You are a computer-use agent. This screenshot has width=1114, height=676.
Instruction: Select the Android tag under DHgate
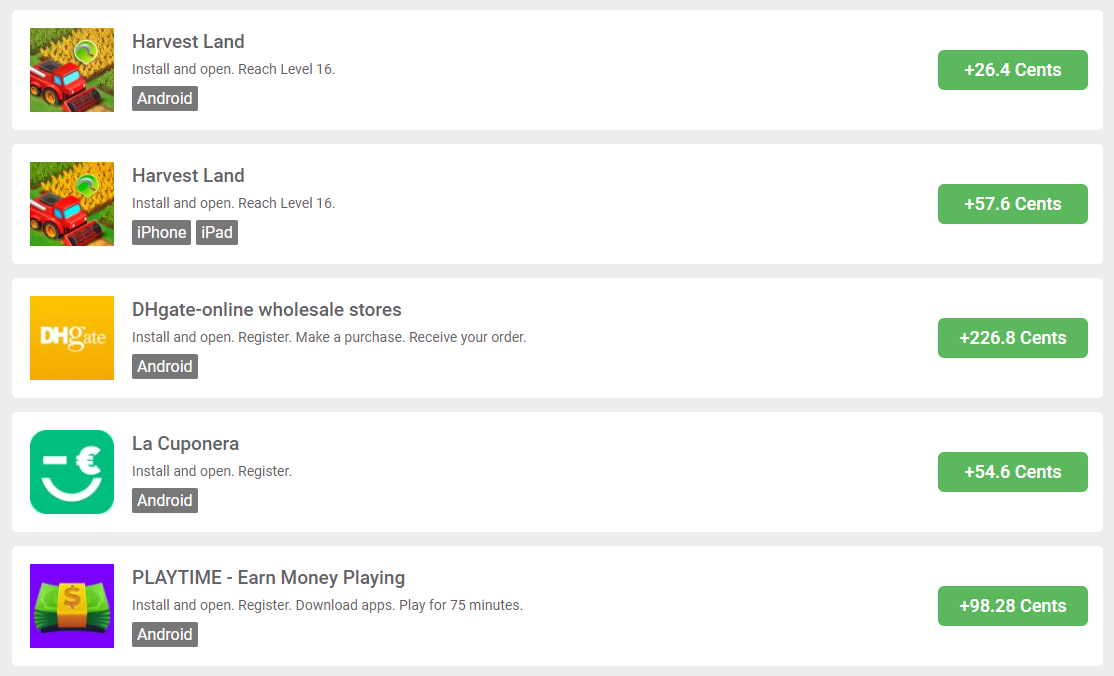pyautogui.click(x=165, y=367)
